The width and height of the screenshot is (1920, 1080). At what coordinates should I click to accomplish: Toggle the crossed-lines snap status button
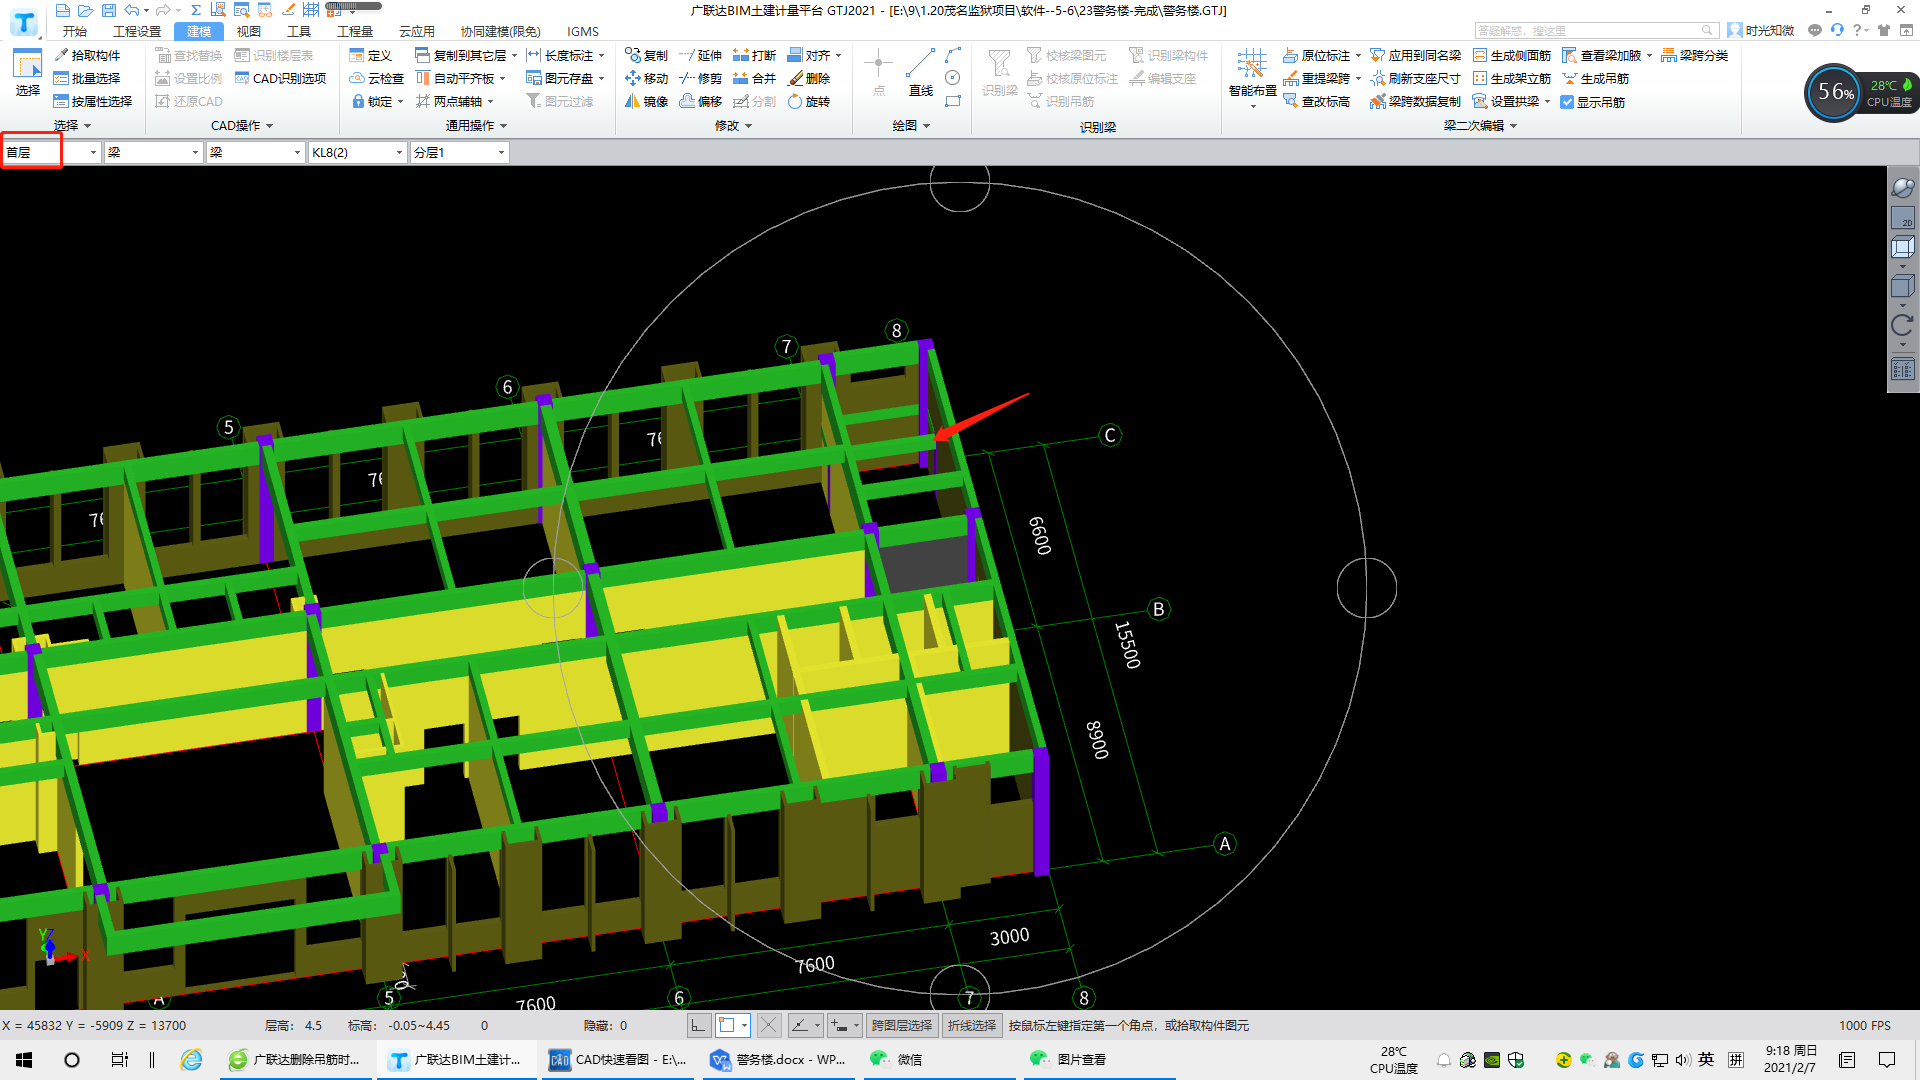(768, 1025)
